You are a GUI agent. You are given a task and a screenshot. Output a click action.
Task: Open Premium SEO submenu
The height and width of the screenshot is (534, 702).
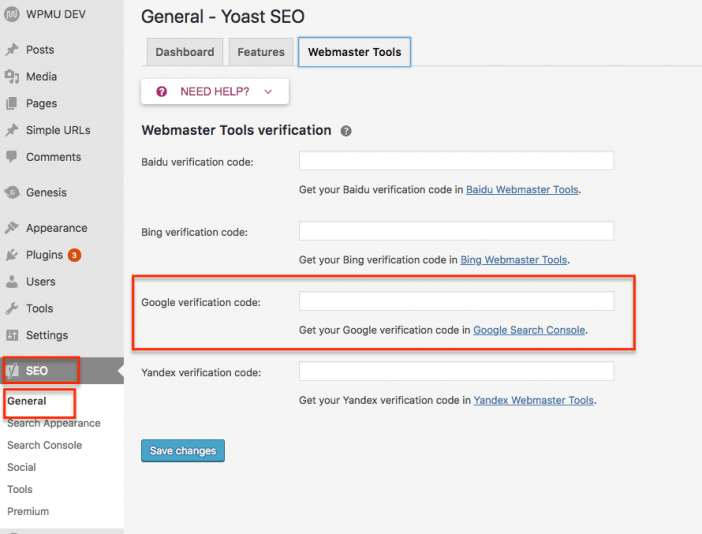click(x=28, y=511)
